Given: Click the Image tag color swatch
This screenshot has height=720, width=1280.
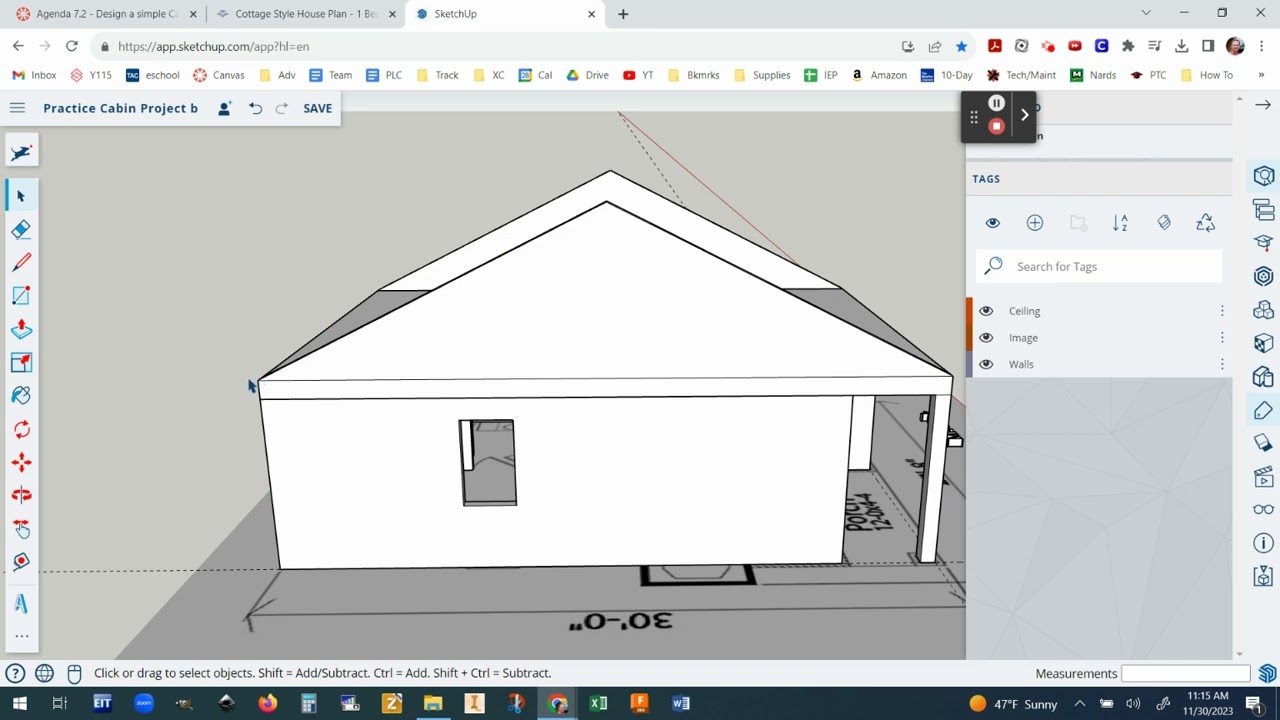Looking at the screenshot, I should click(x=969, y=338).
